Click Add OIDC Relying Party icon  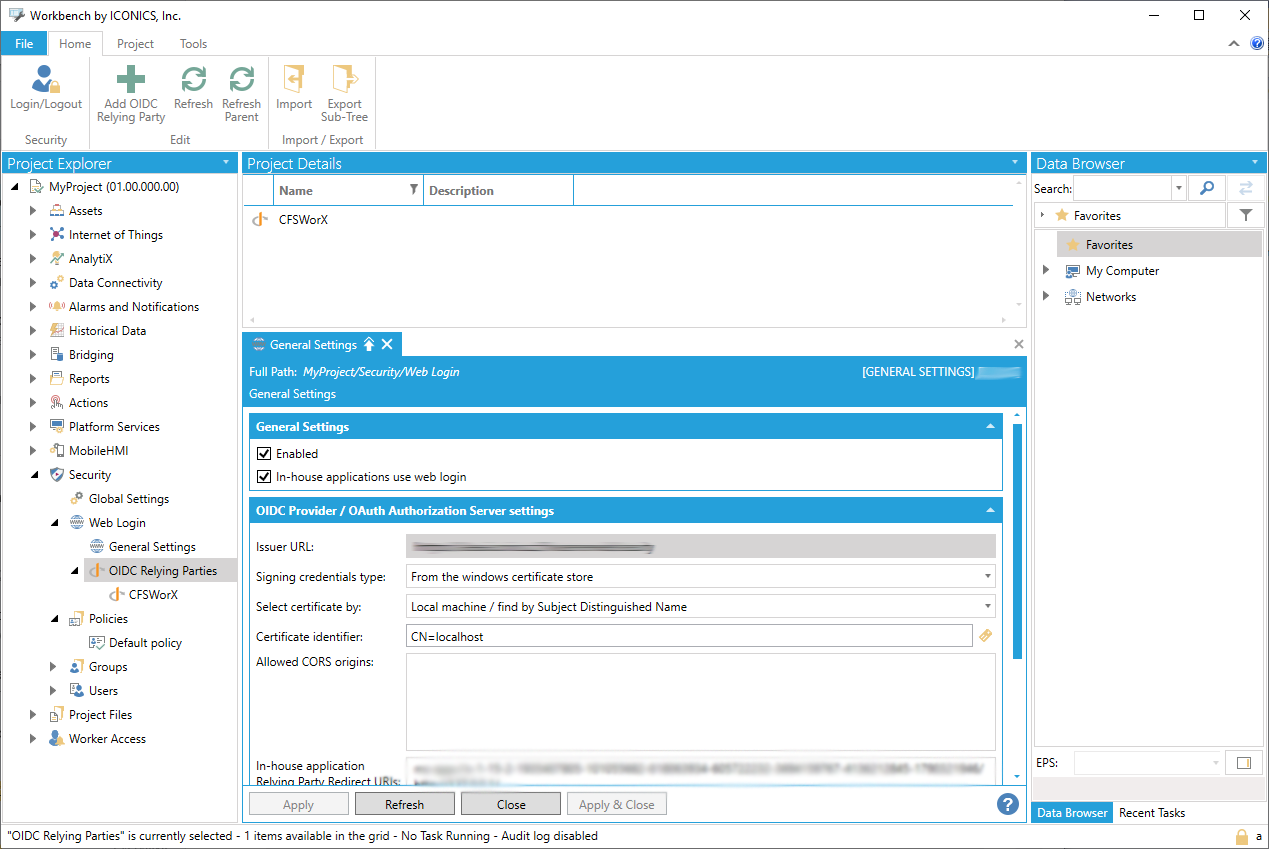click(131, 81)
